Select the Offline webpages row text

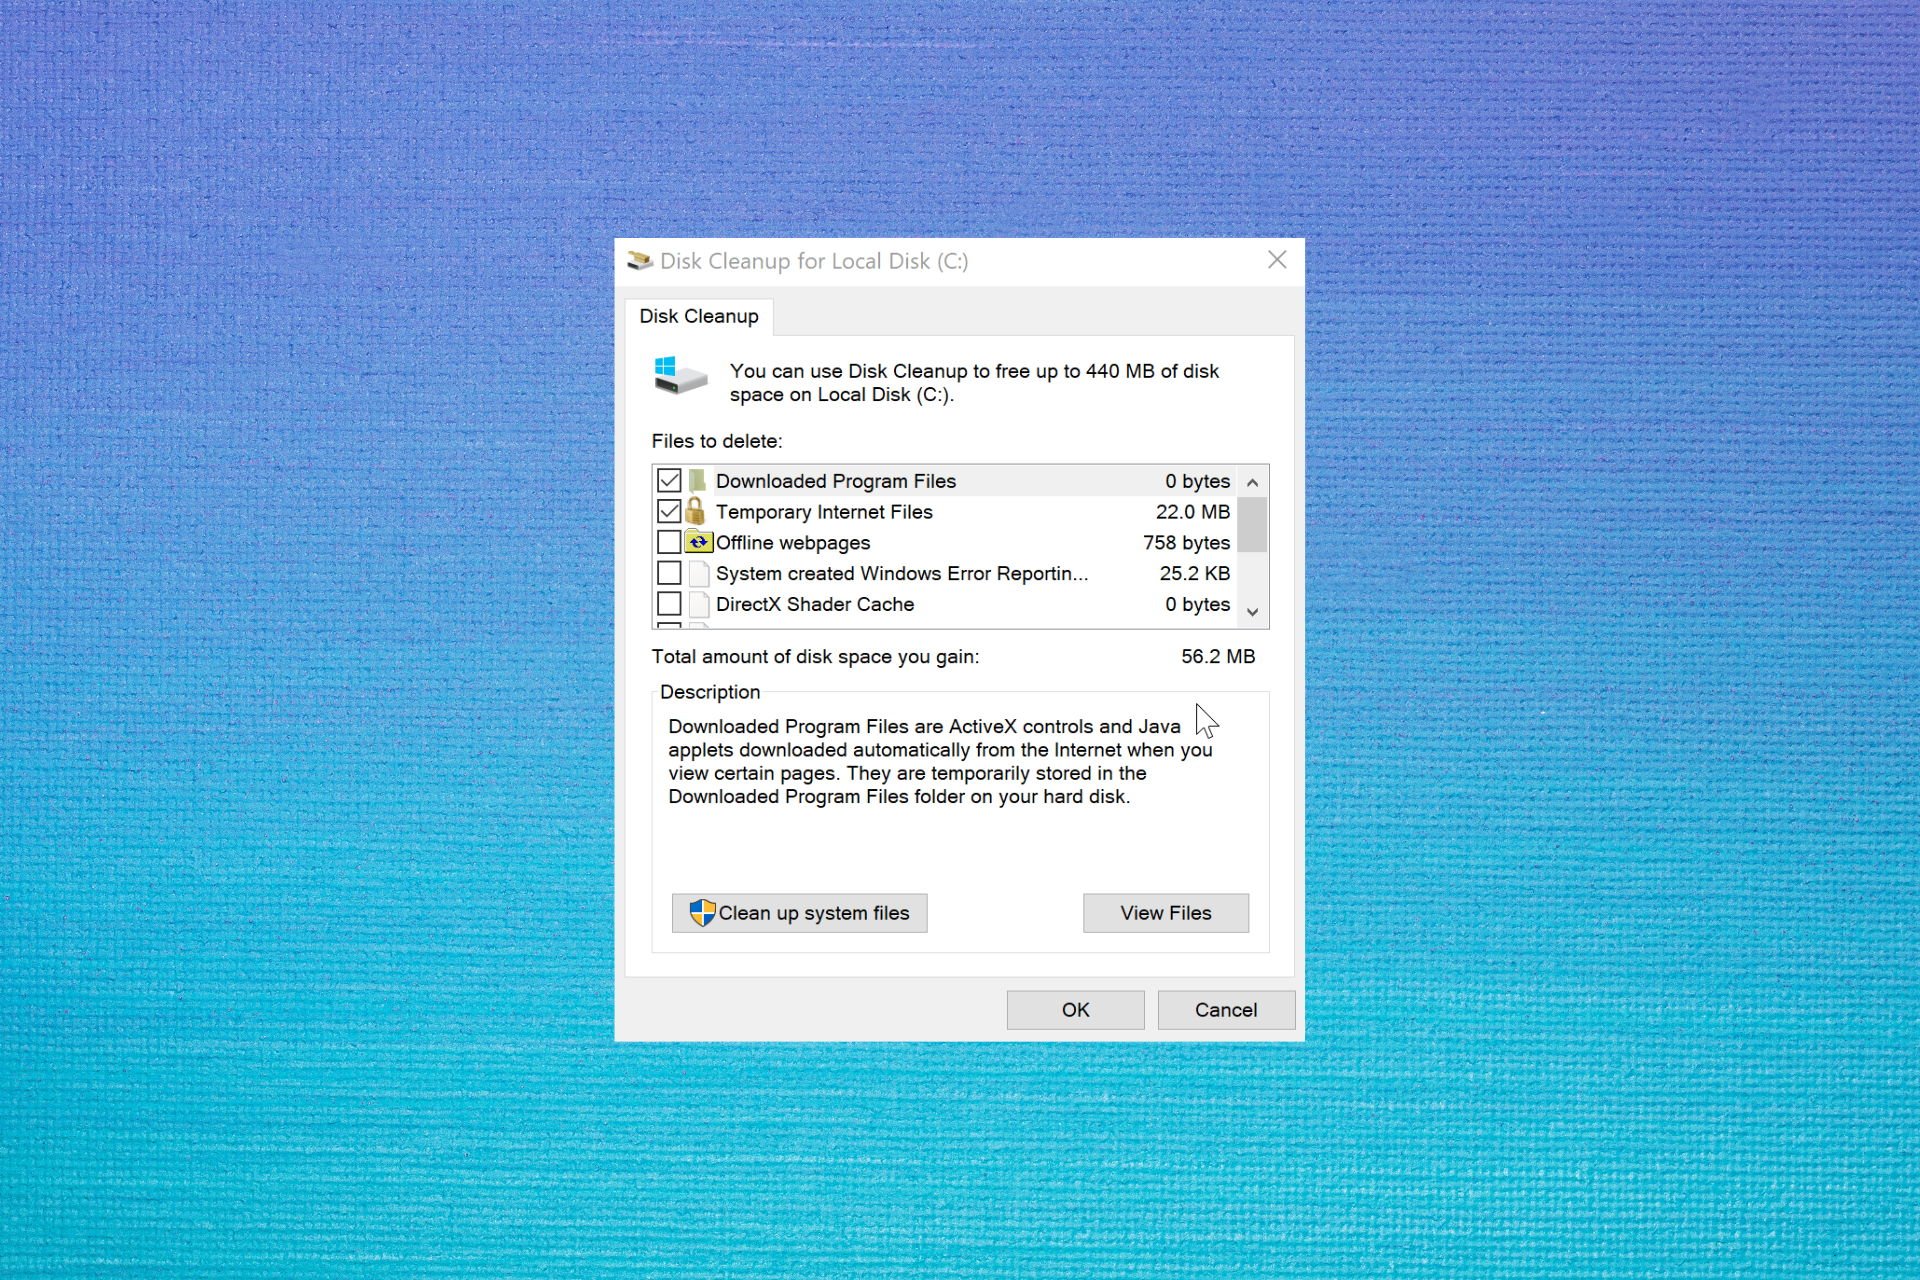pyautogui.click(x=793, y=543)
